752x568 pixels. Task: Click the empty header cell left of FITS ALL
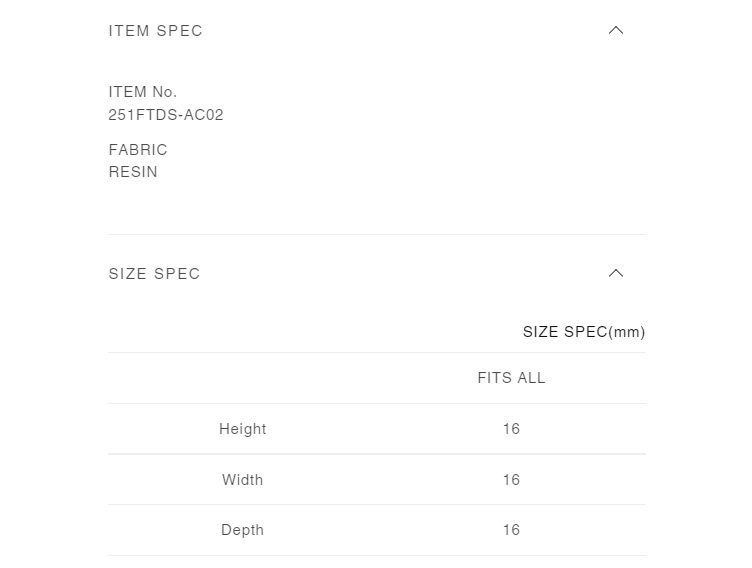tap(242, 378)
